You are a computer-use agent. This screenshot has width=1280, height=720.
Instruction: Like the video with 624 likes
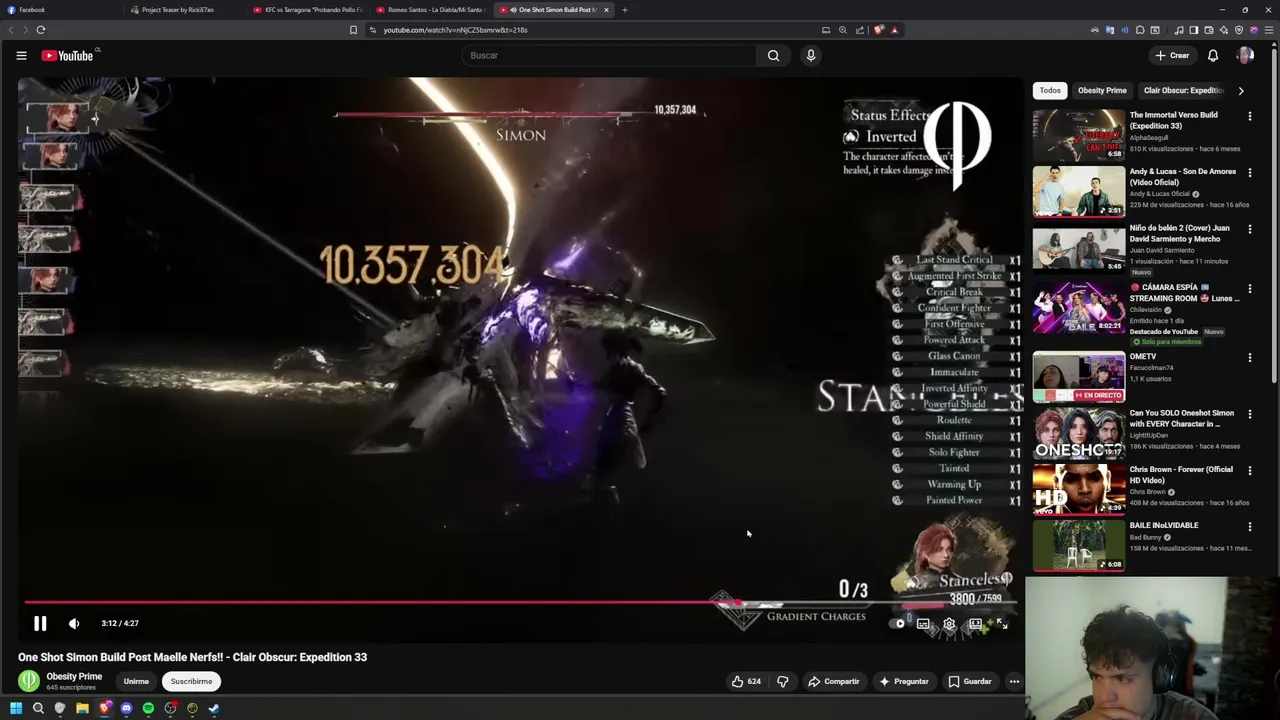(746, 681)
